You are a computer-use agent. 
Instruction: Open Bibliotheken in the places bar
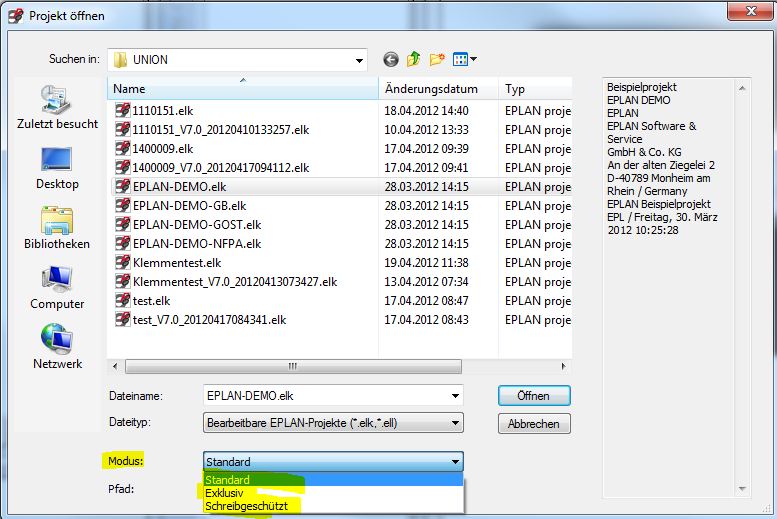click(x=57, y=228)
